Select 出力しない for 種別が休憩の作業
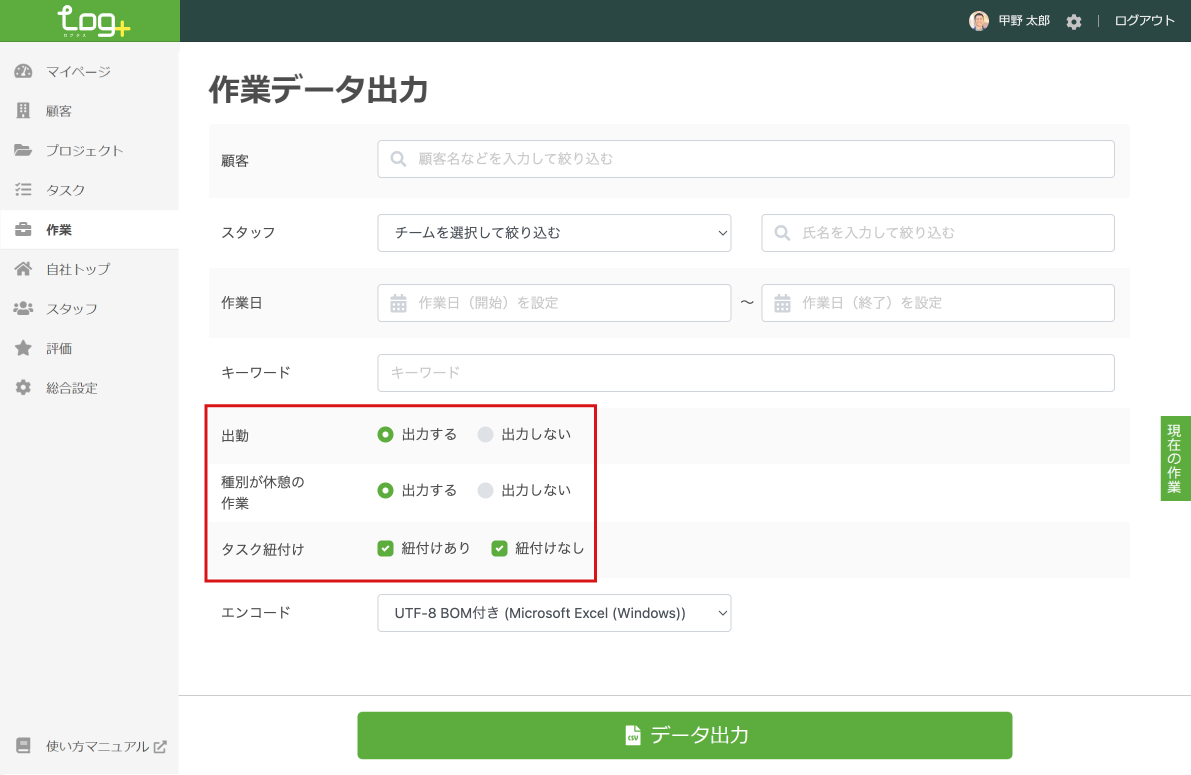The height and width of the screenshot is (775, 1191). 486,490
